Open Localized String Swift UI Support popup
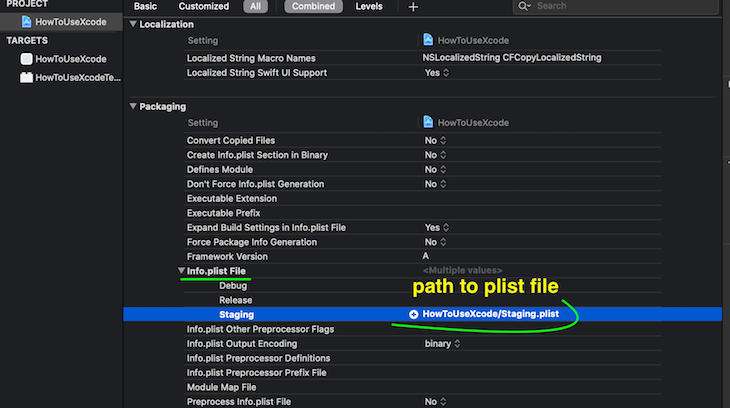The image size is (730, 408). click(x=437, y=73)
